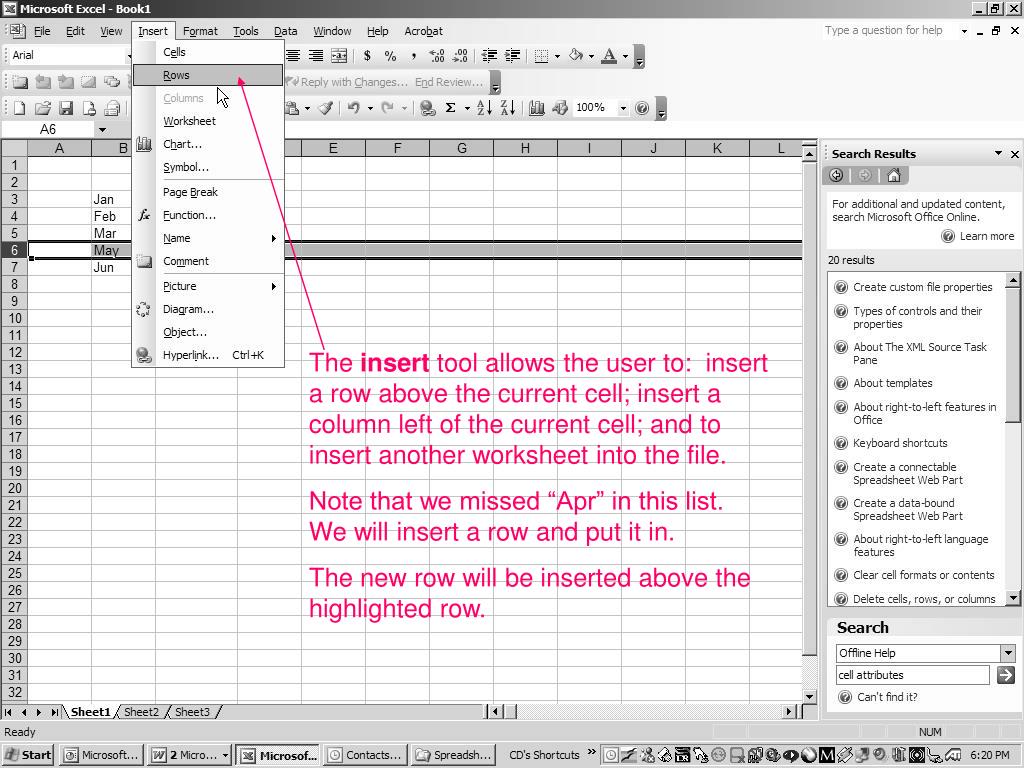
Task: Save the workbook with the floppy icon
Action: 66,108
